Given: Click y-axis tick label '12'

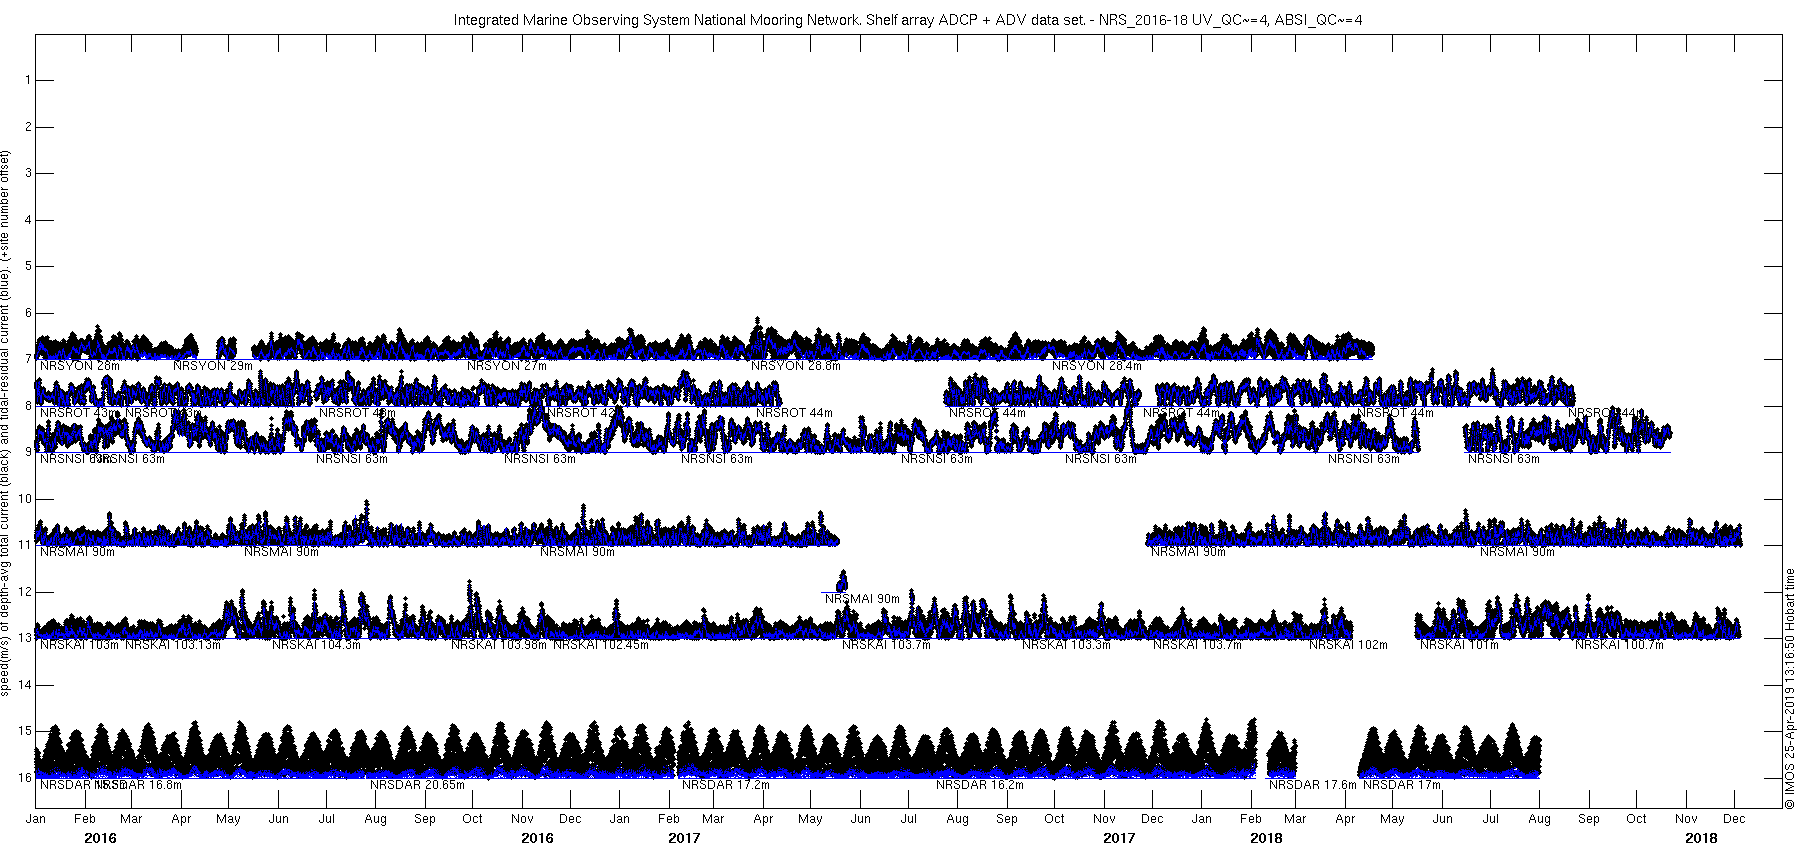Looking at the screenshot, I should (x=25, y=592).
